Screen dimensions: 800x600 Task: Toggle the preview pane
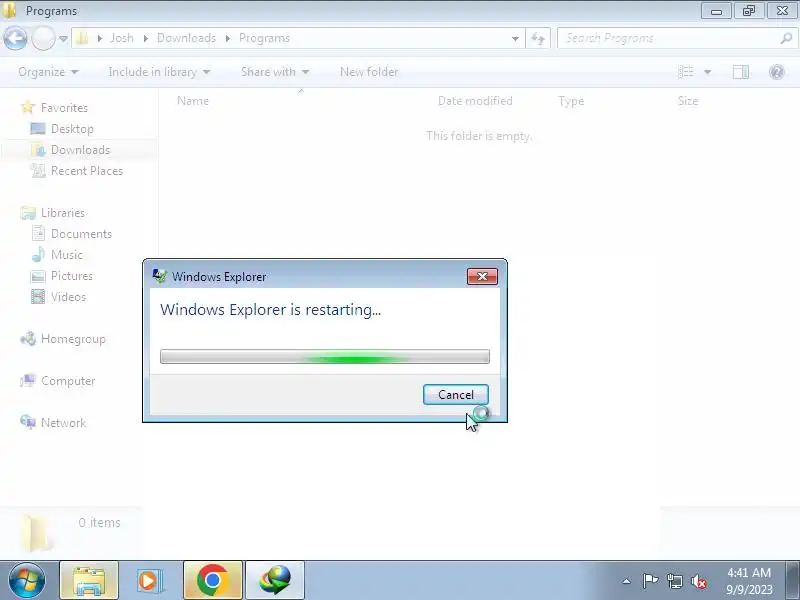741,72
